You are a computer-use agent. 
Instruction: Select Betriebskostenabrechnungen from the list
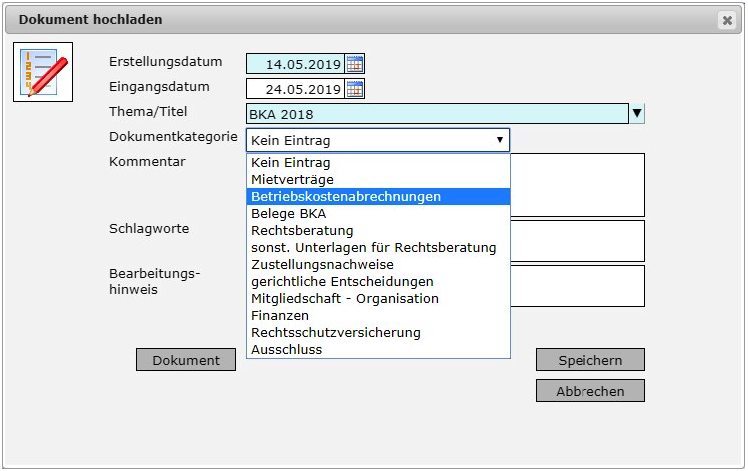346,197
